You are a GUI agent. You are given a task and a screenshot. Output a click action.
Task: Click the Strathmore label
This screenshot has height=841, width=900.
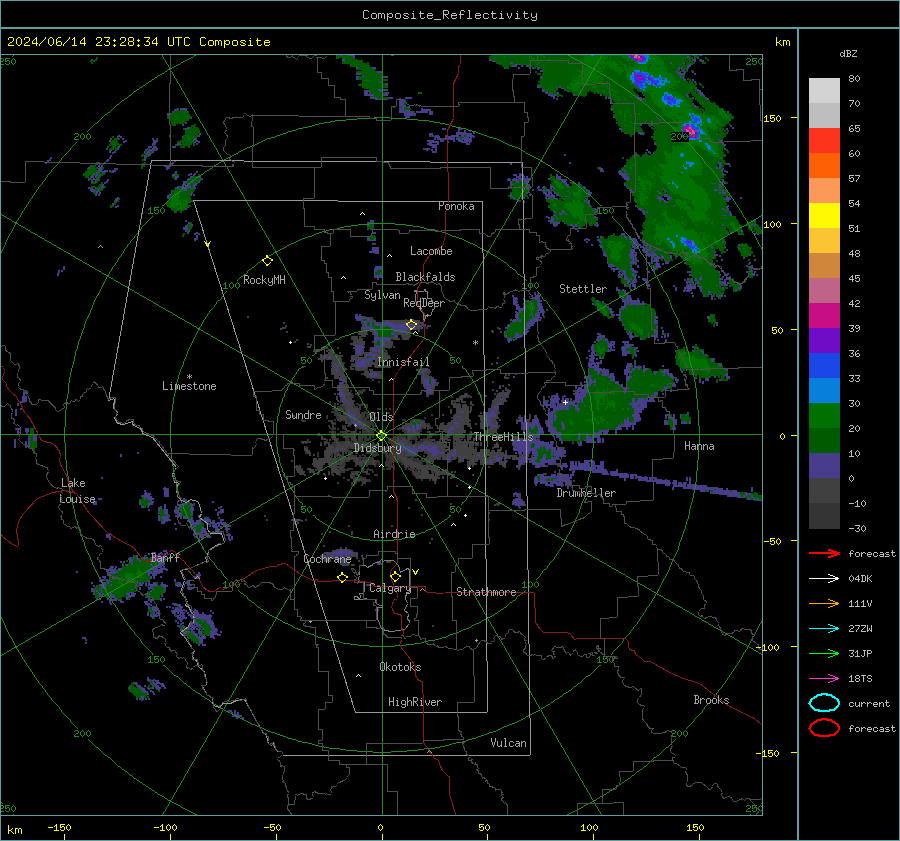(486, 592)
